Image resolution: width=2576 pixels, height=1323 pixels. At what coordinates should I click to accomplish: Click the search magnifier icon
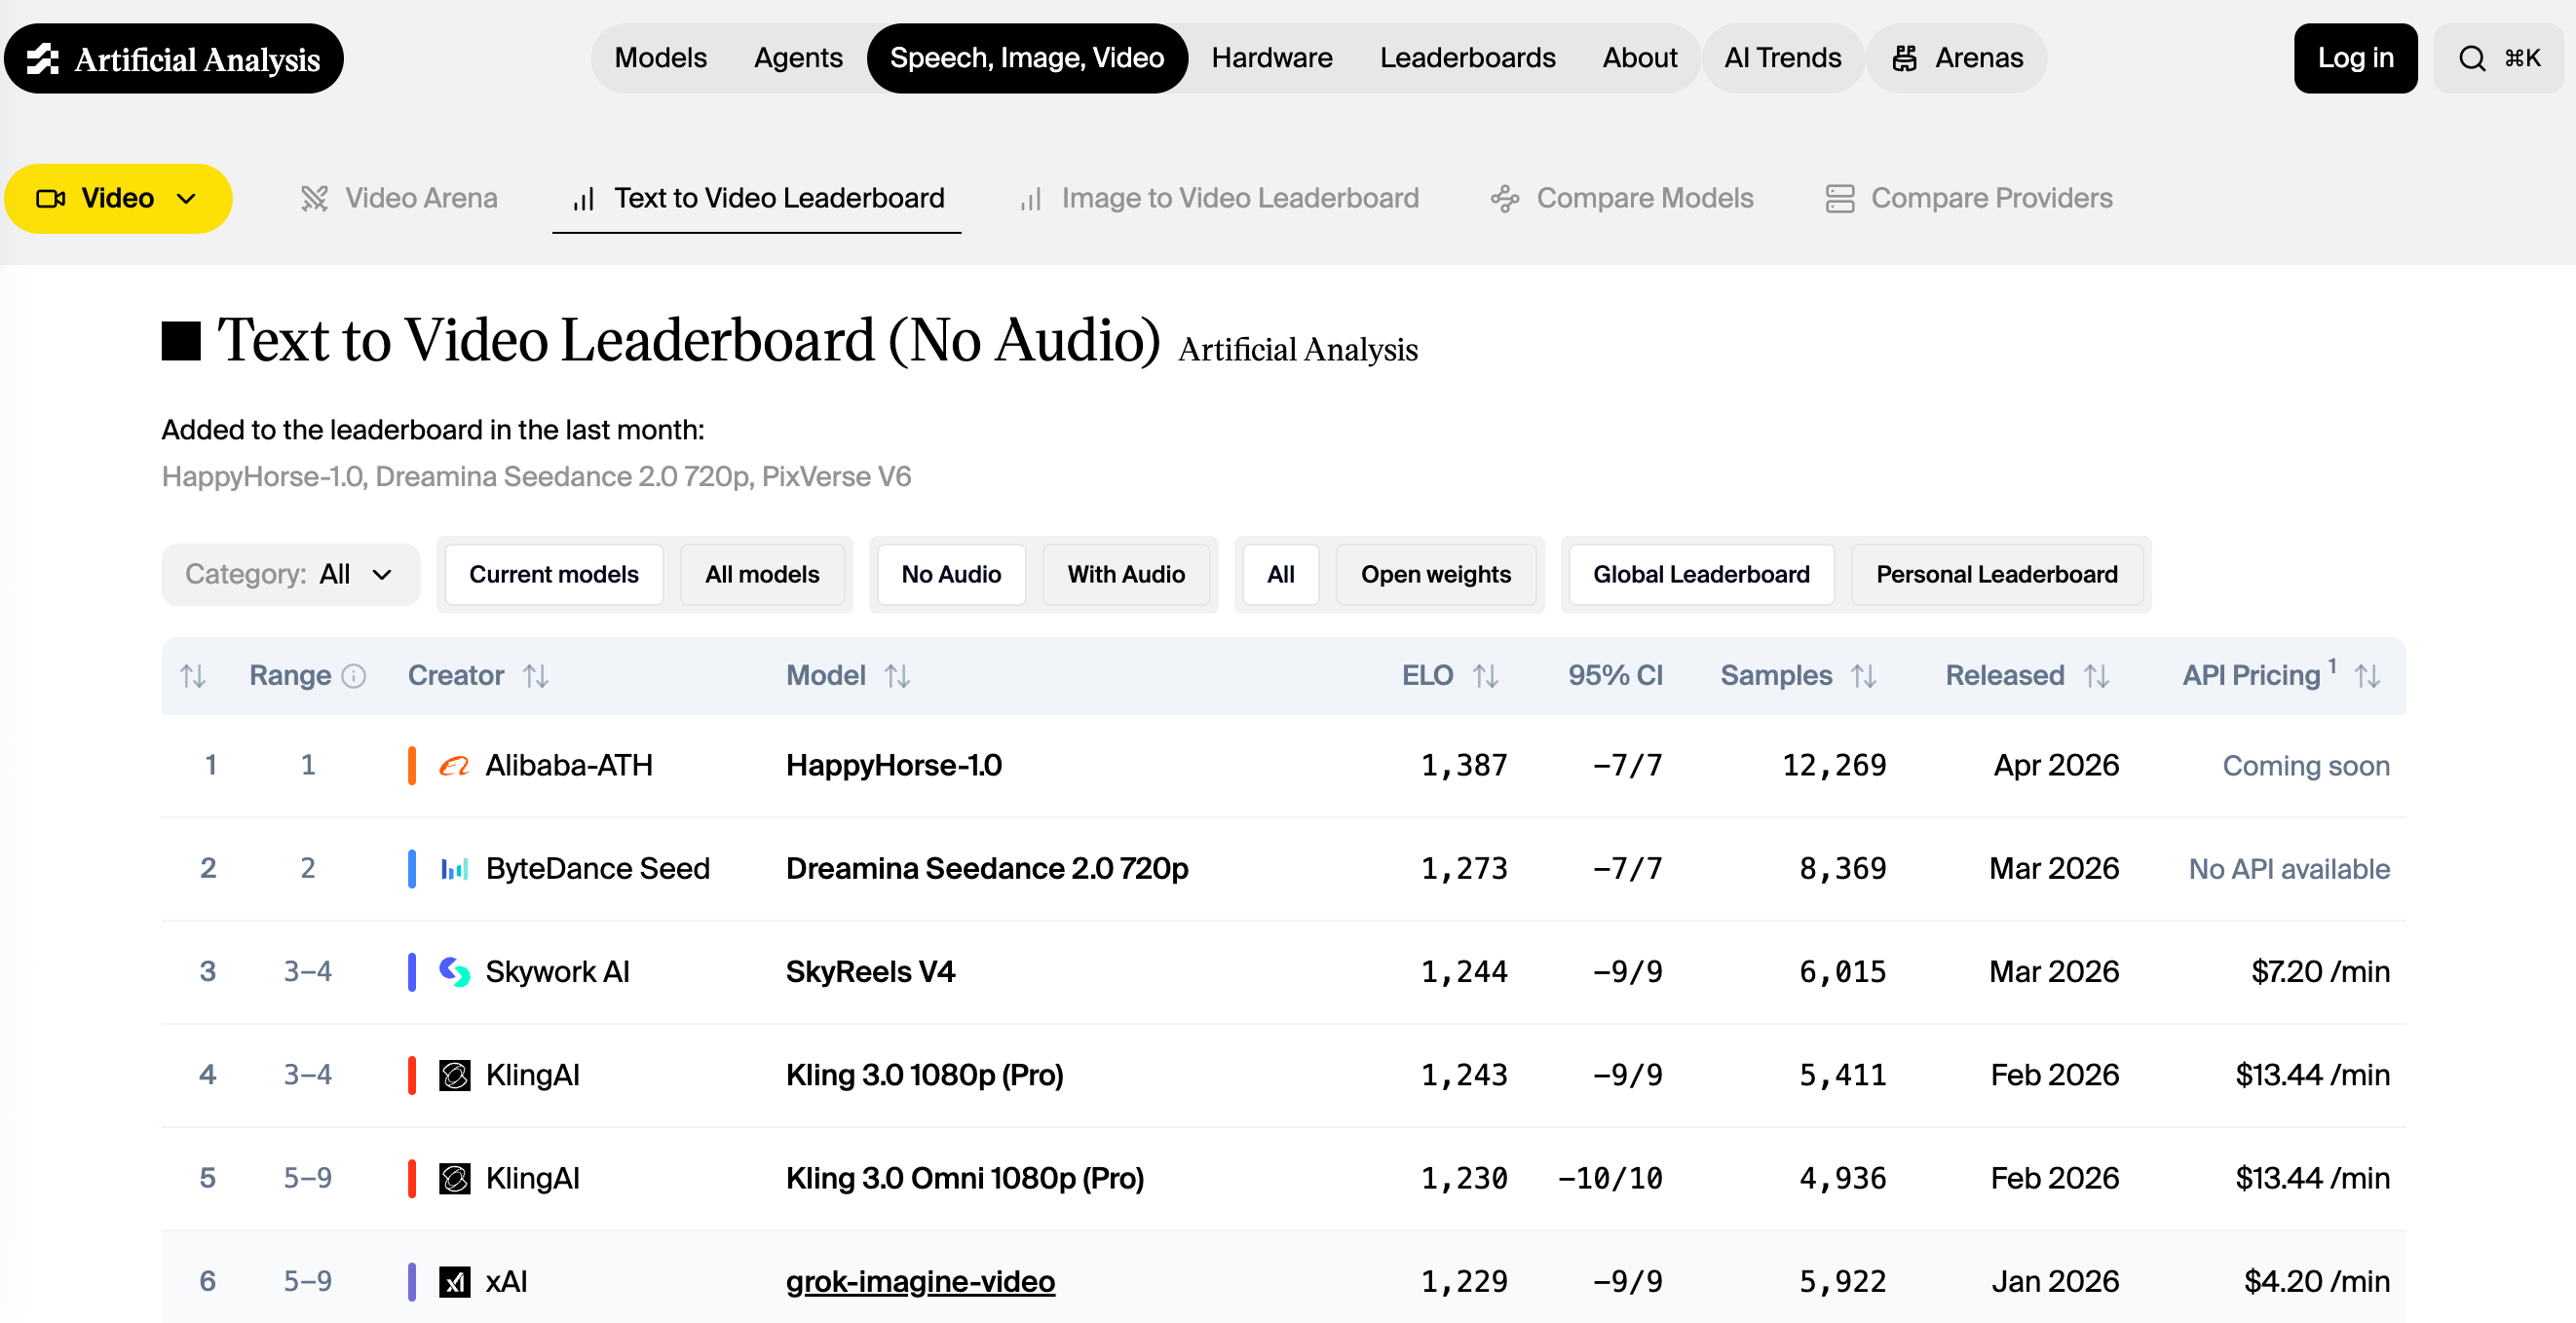point(2471,59)
